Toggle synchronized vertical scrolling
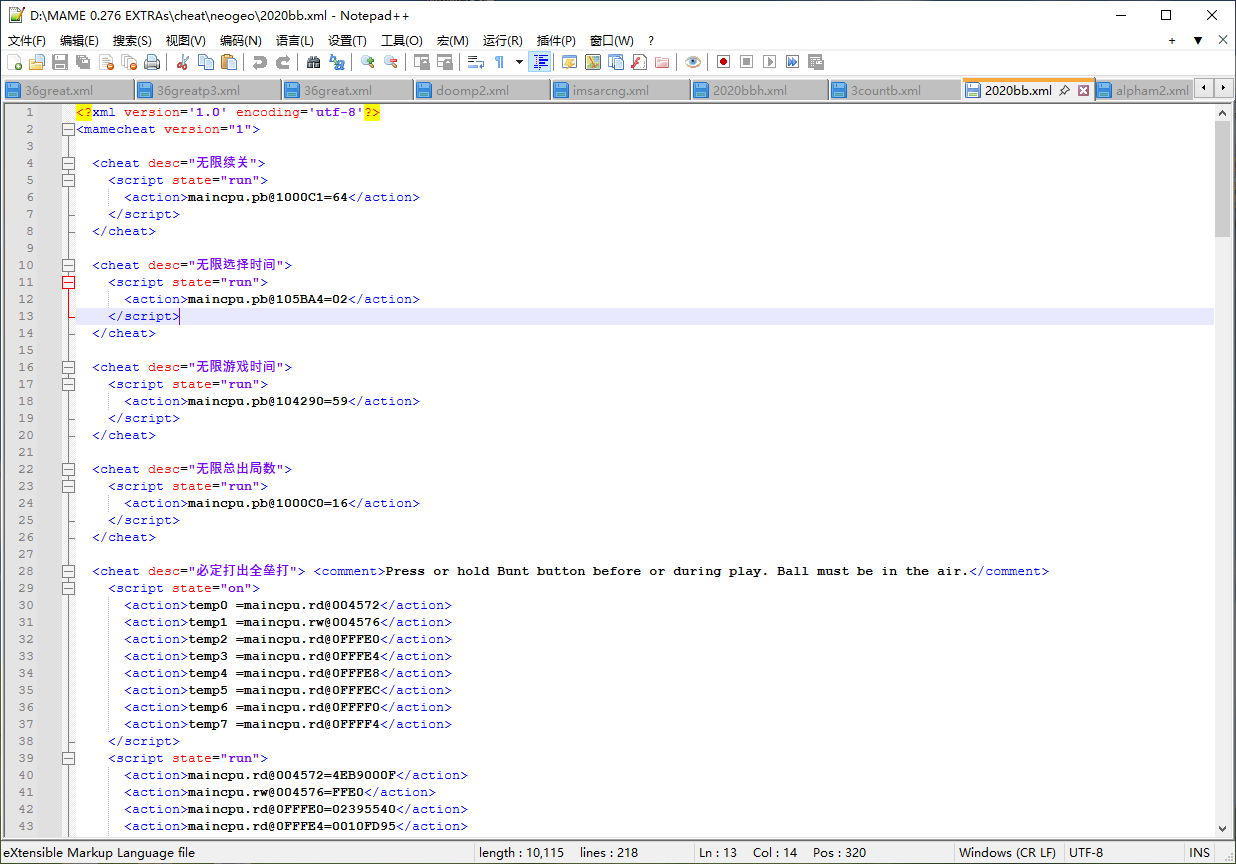 [x=422, y=62]
